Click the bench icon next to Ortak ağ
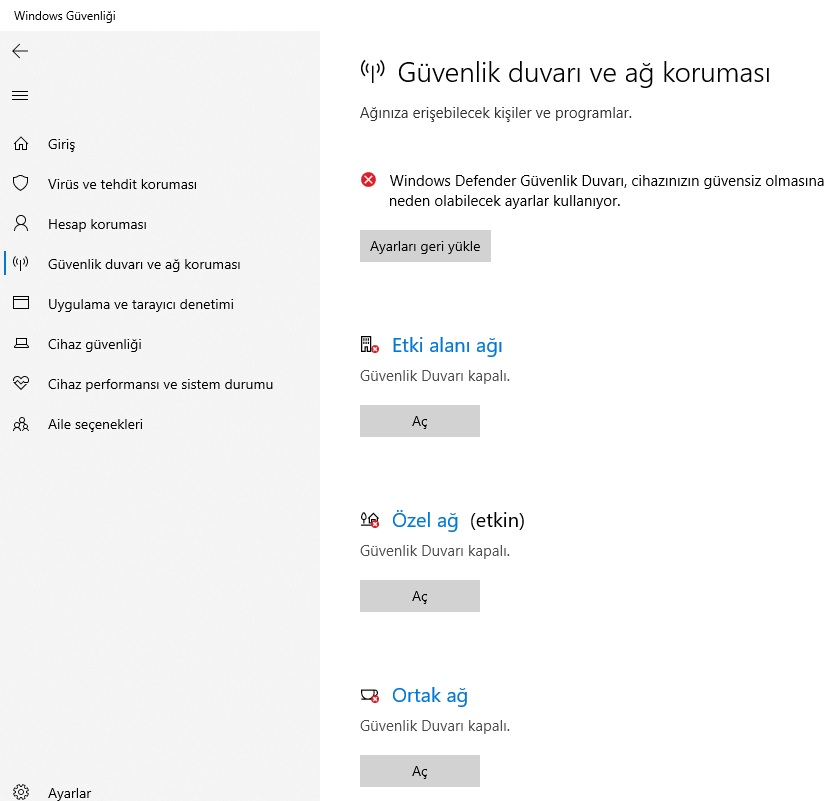 369,695
